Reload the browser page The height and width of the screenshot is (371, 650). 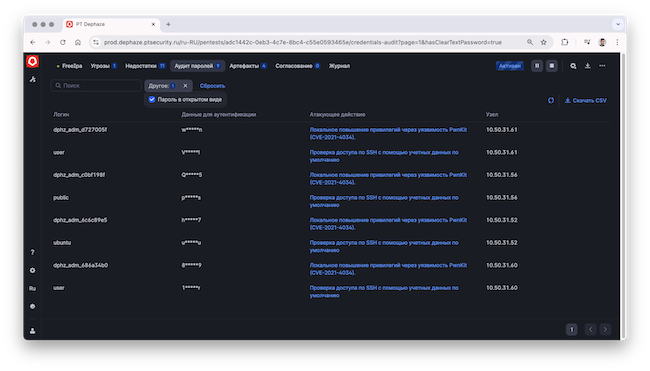(x=63, y=42)
